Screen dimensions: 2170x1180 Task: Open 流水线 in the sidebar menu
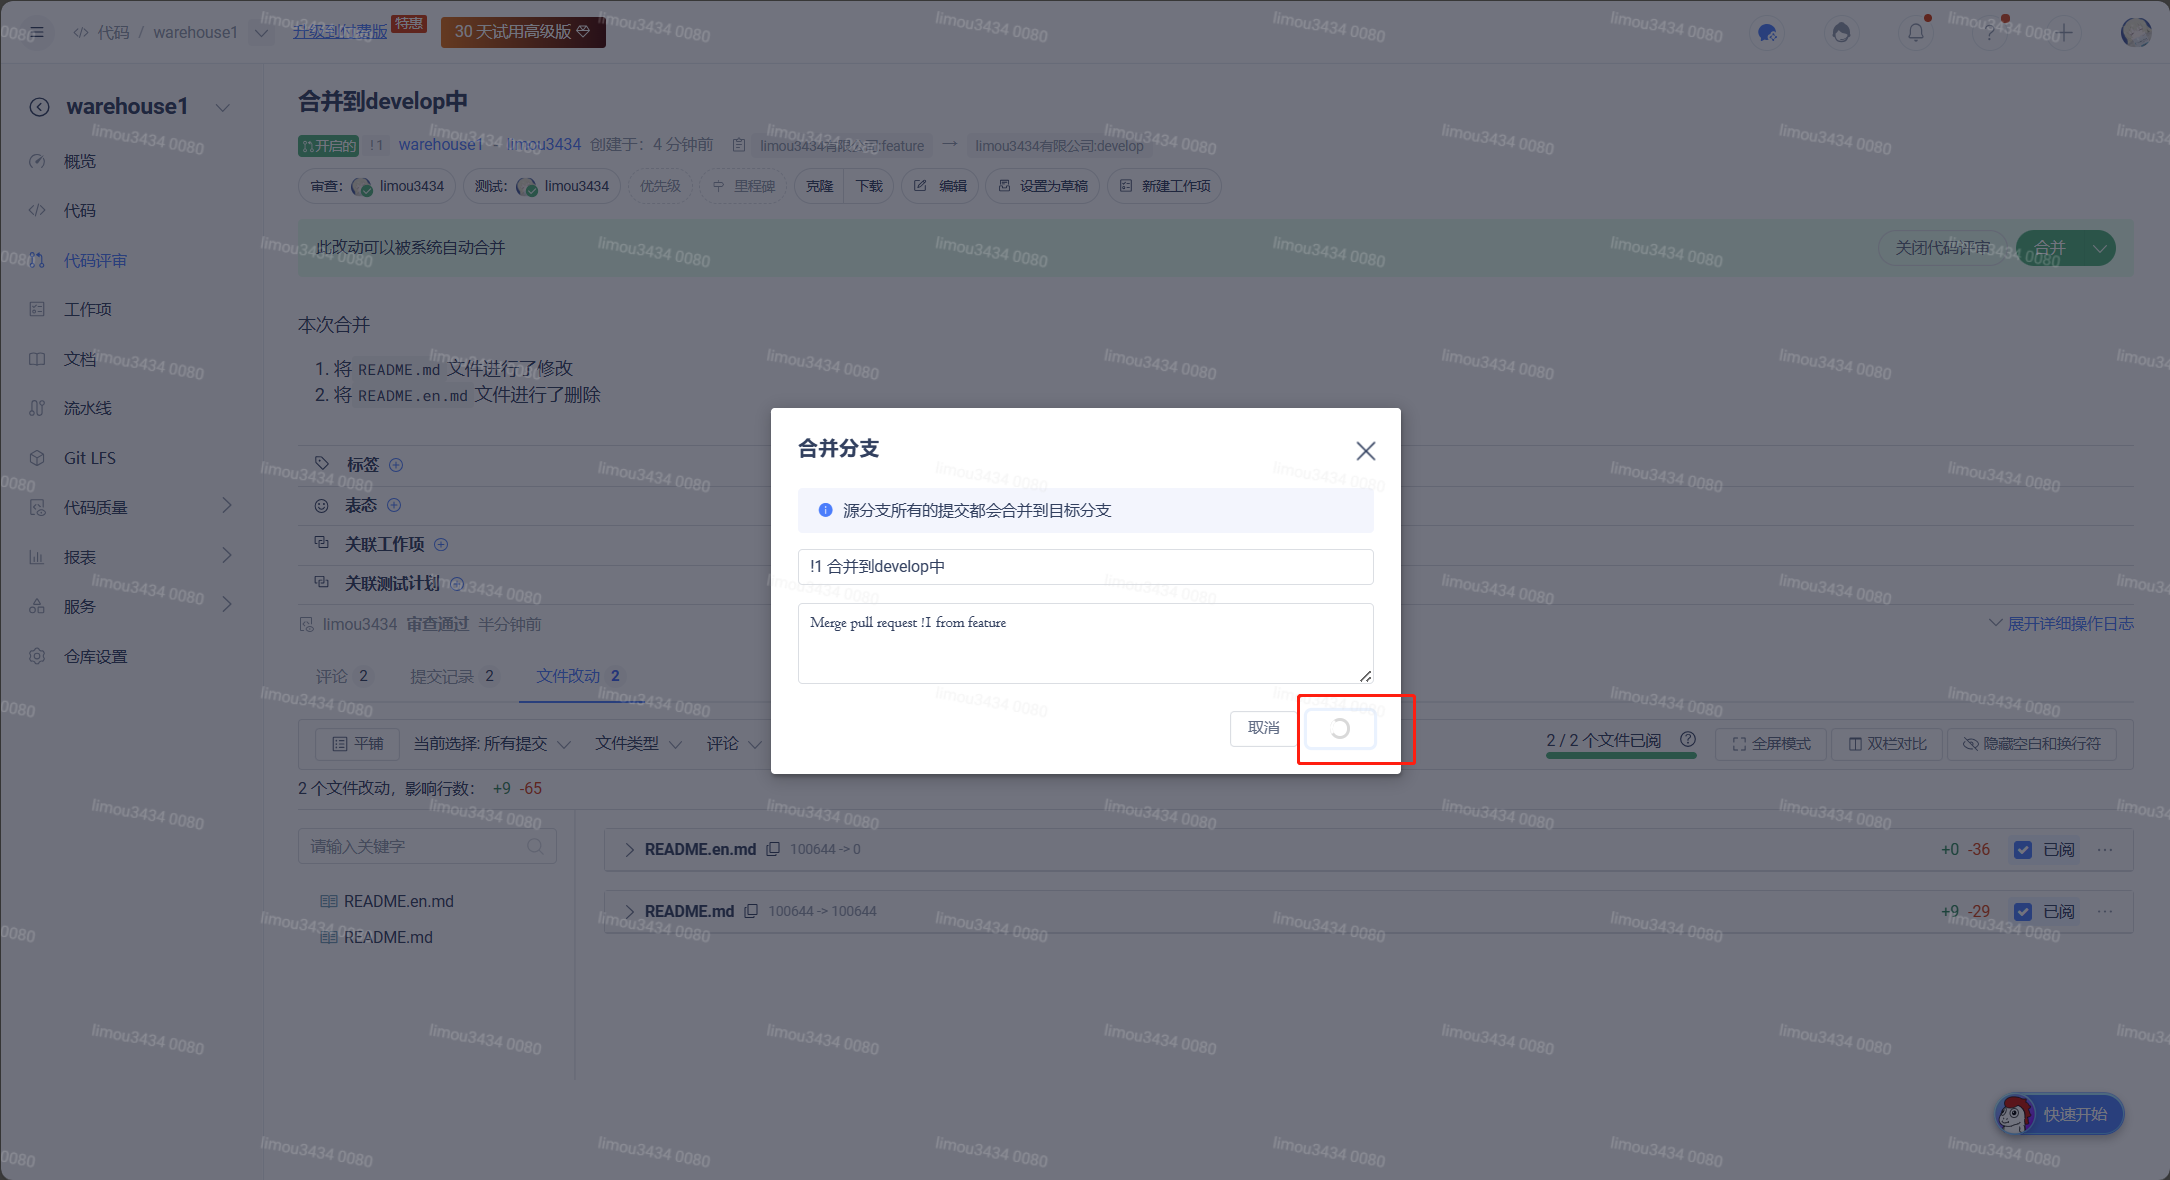(x=87, y=408)
